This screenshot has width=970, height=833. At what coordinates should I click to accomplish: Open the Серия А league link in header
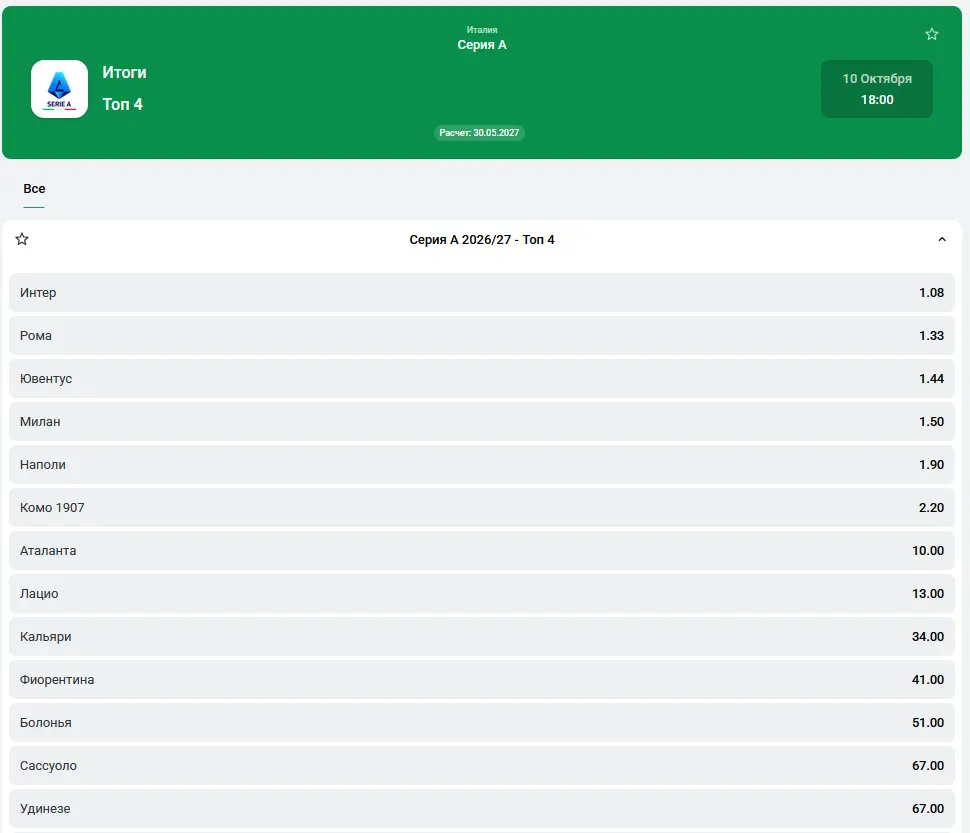coord(482,45)
